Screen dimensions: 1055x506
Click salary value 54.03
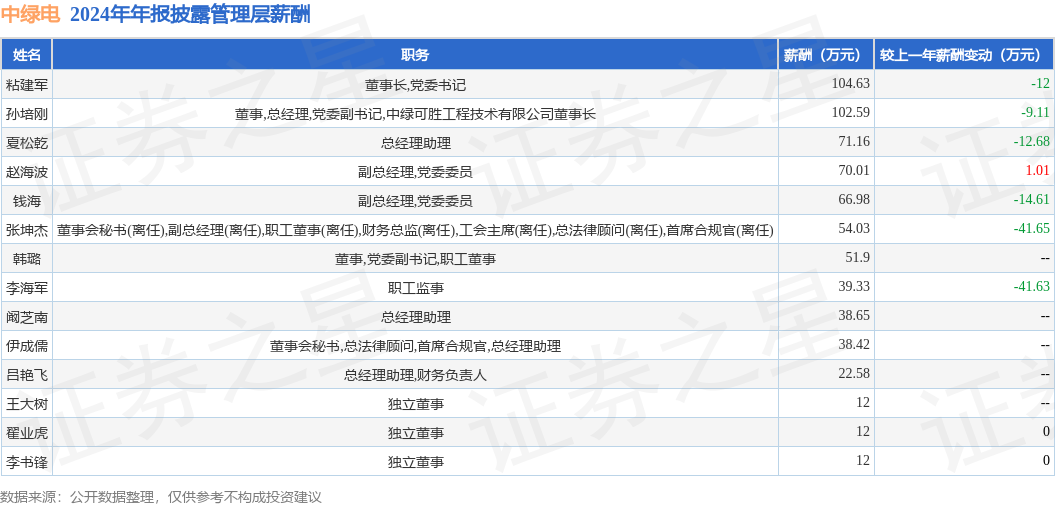854,229
